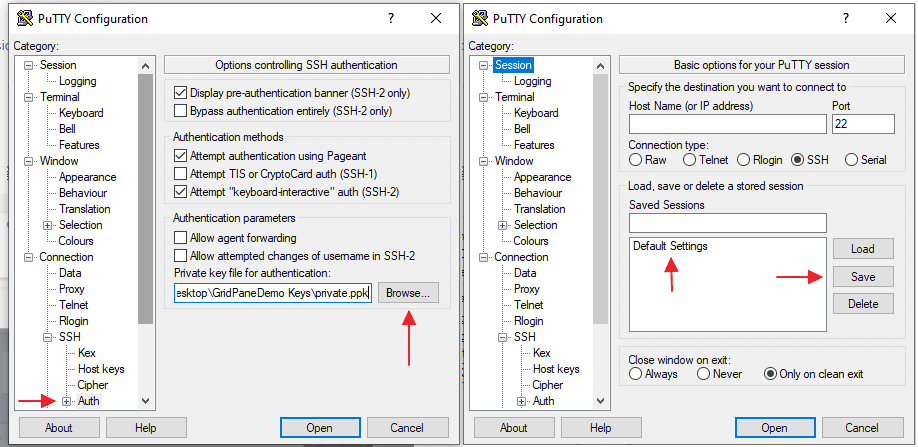
Task: Collapse Window node in left window tree
Action: pos(28,161)
